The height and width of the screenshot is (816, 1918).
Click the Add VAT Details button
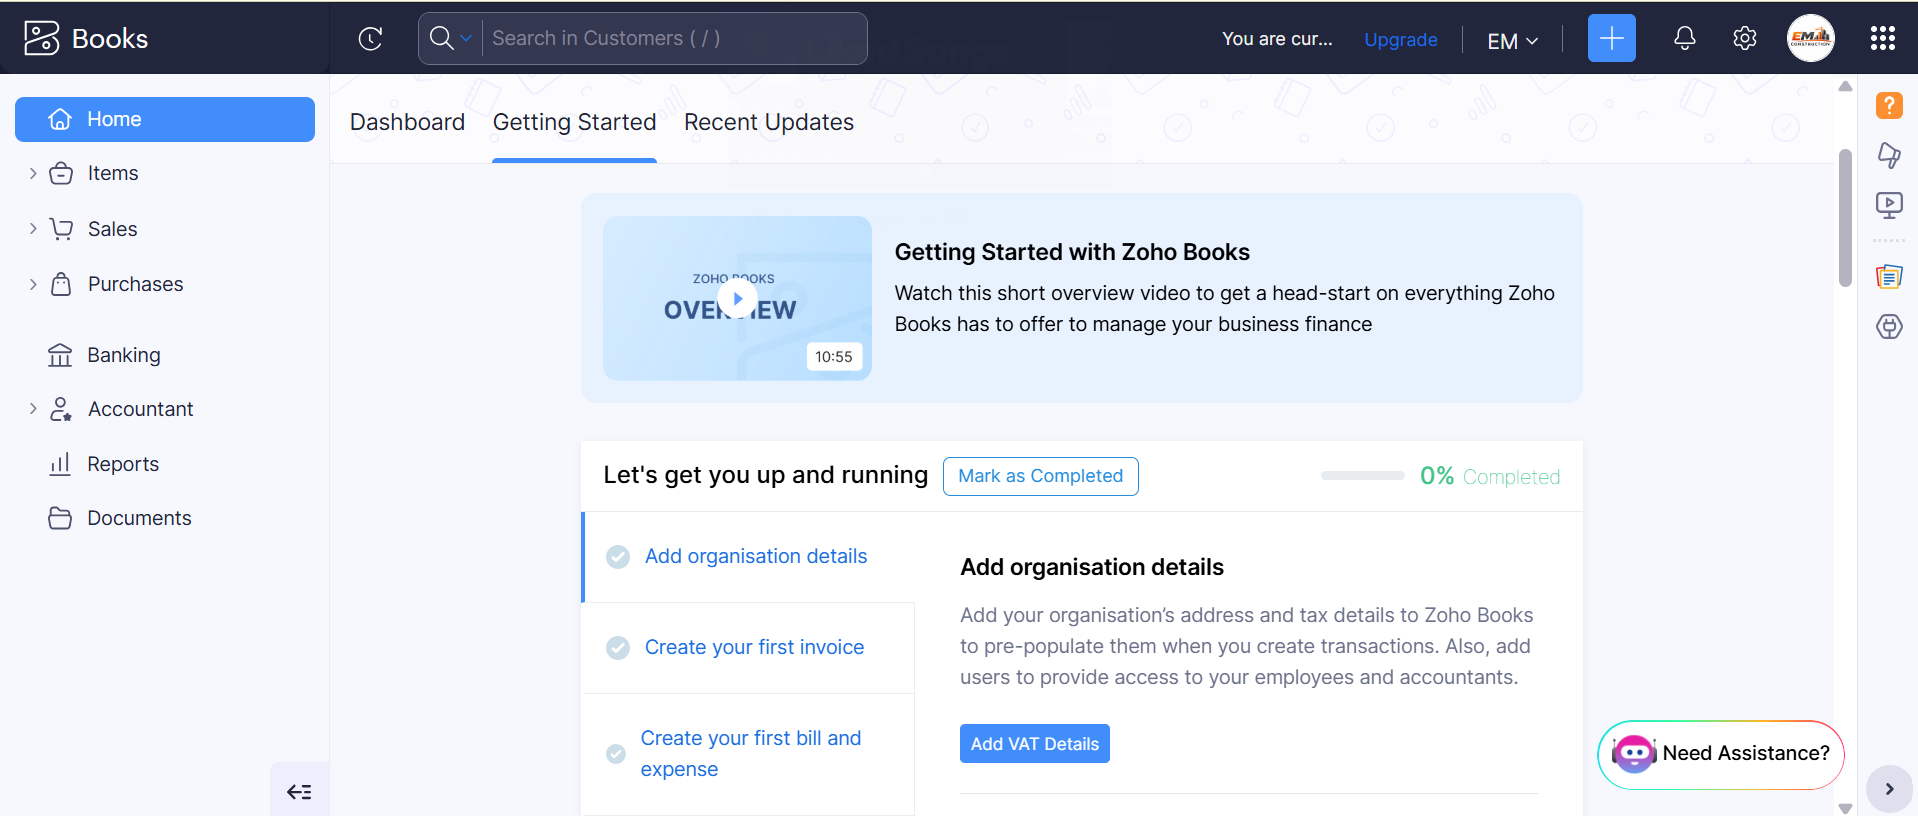point(1034,744)
